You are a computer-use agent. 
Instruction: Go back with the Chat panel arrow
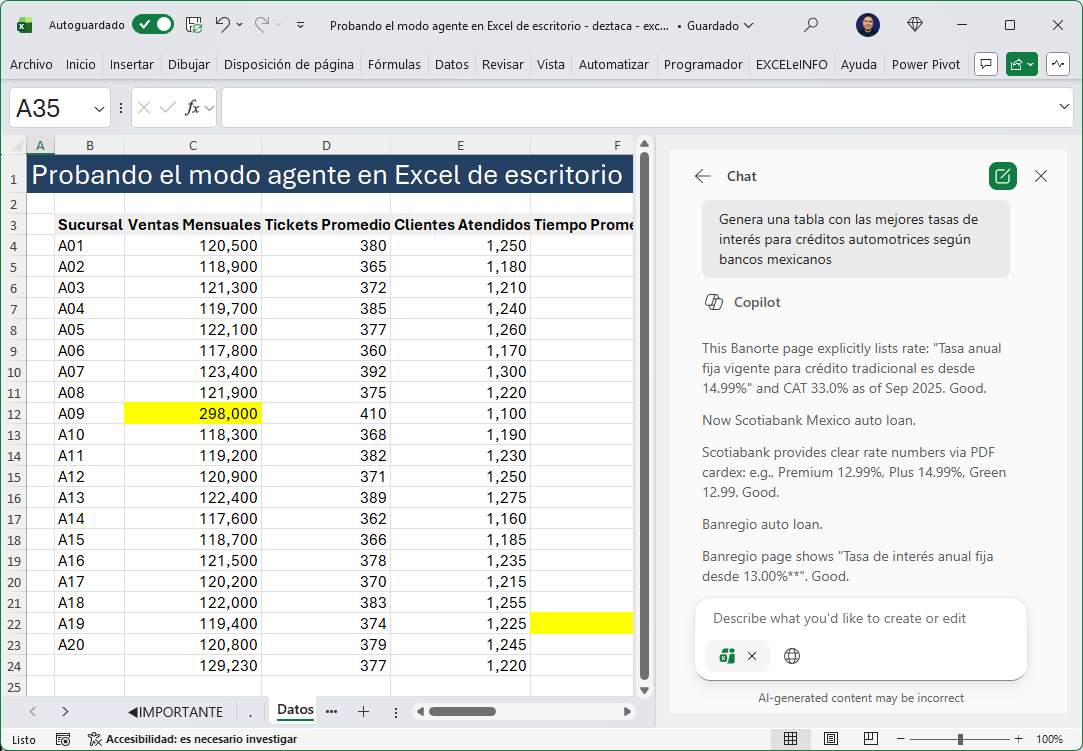click(702, 176)
